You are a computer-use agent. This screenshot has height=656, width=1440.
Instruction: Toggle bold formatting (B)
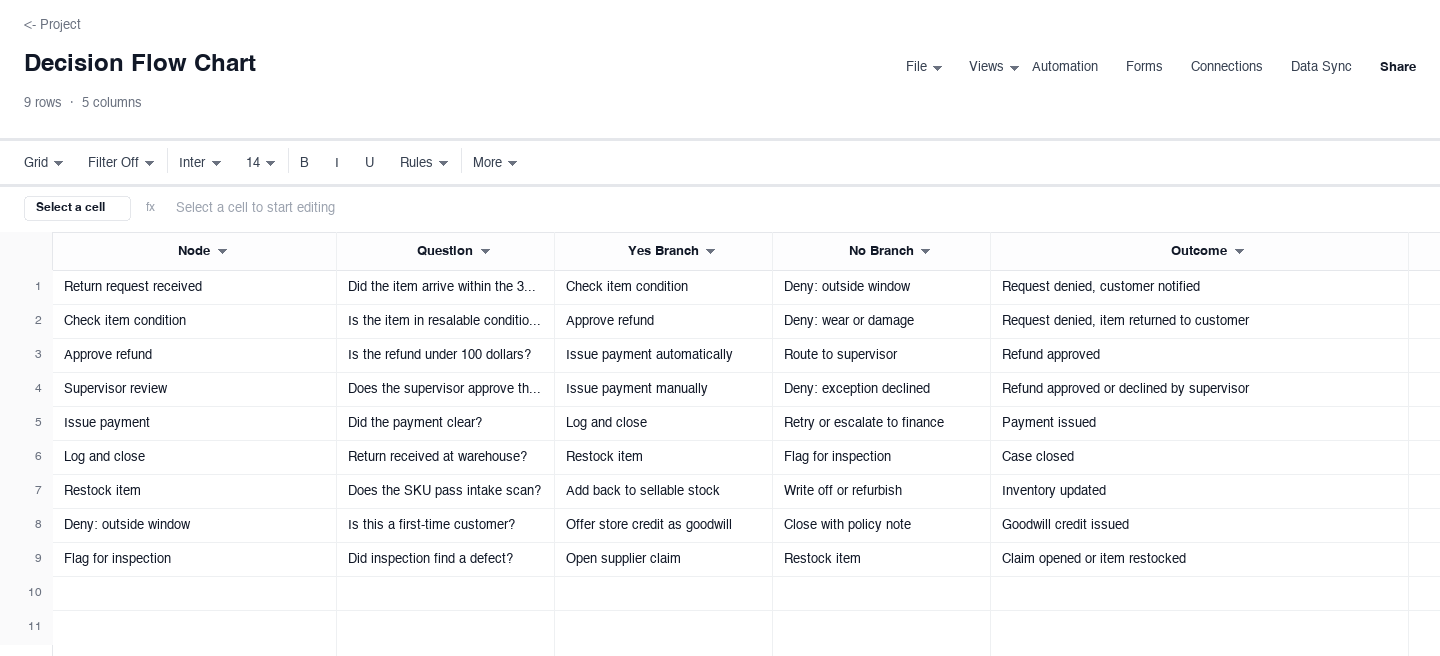[x=305, y=163]
